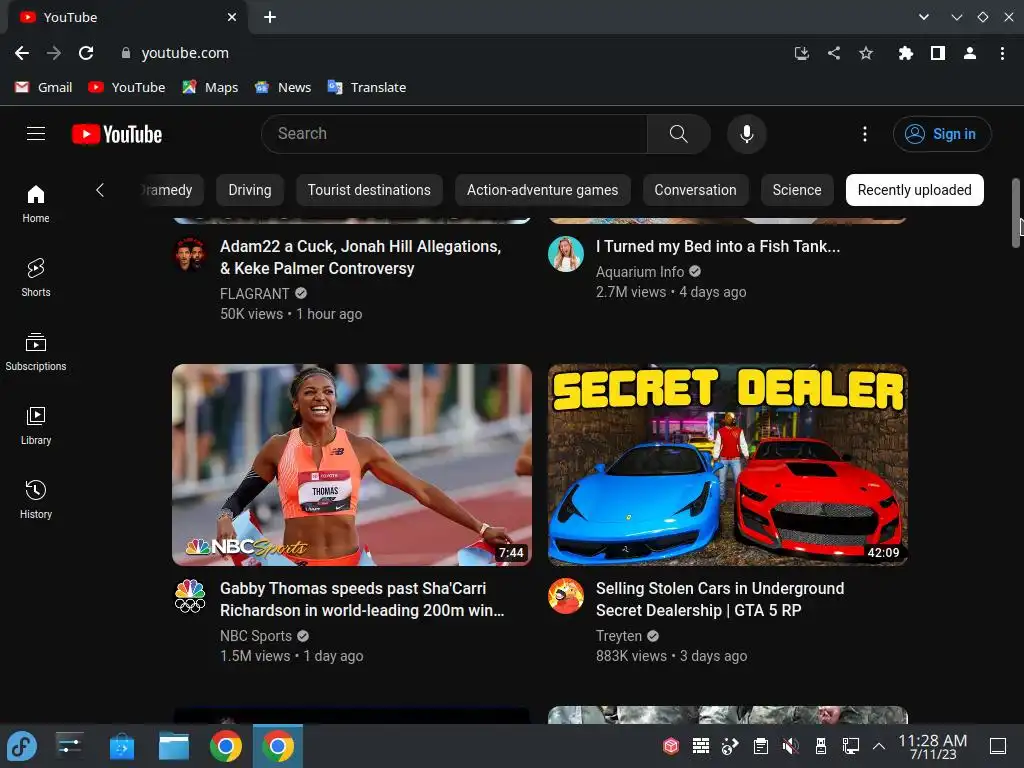Click the YouTube logo
Screen dimensions: 1024x768
point(117,134)
